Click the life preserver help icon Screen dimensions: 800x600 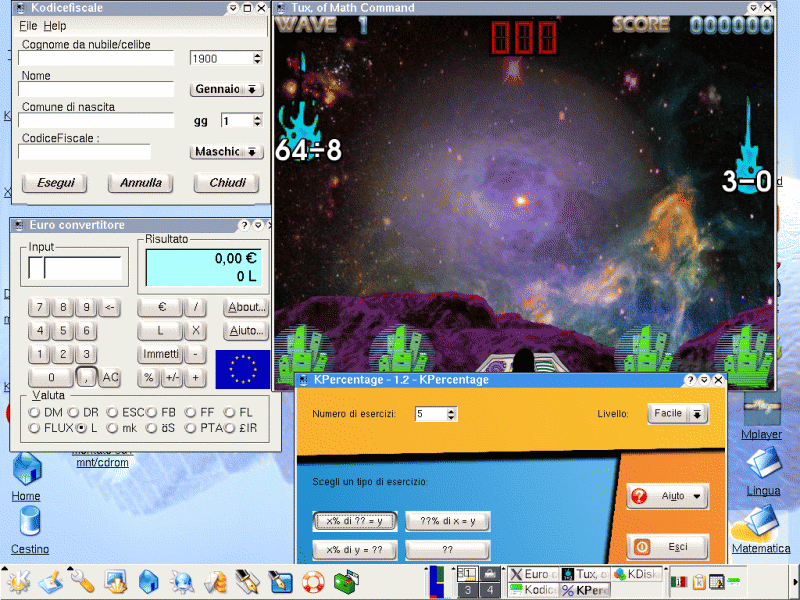(x=313, y=582)
